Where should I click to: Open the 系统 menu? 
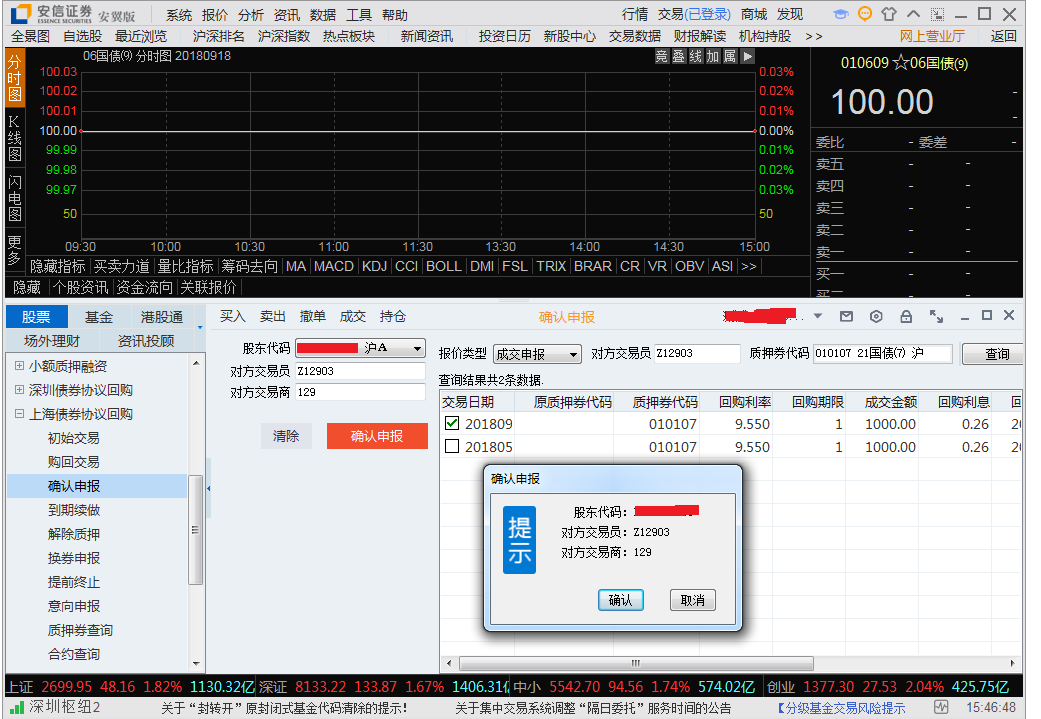click(179, 15)
